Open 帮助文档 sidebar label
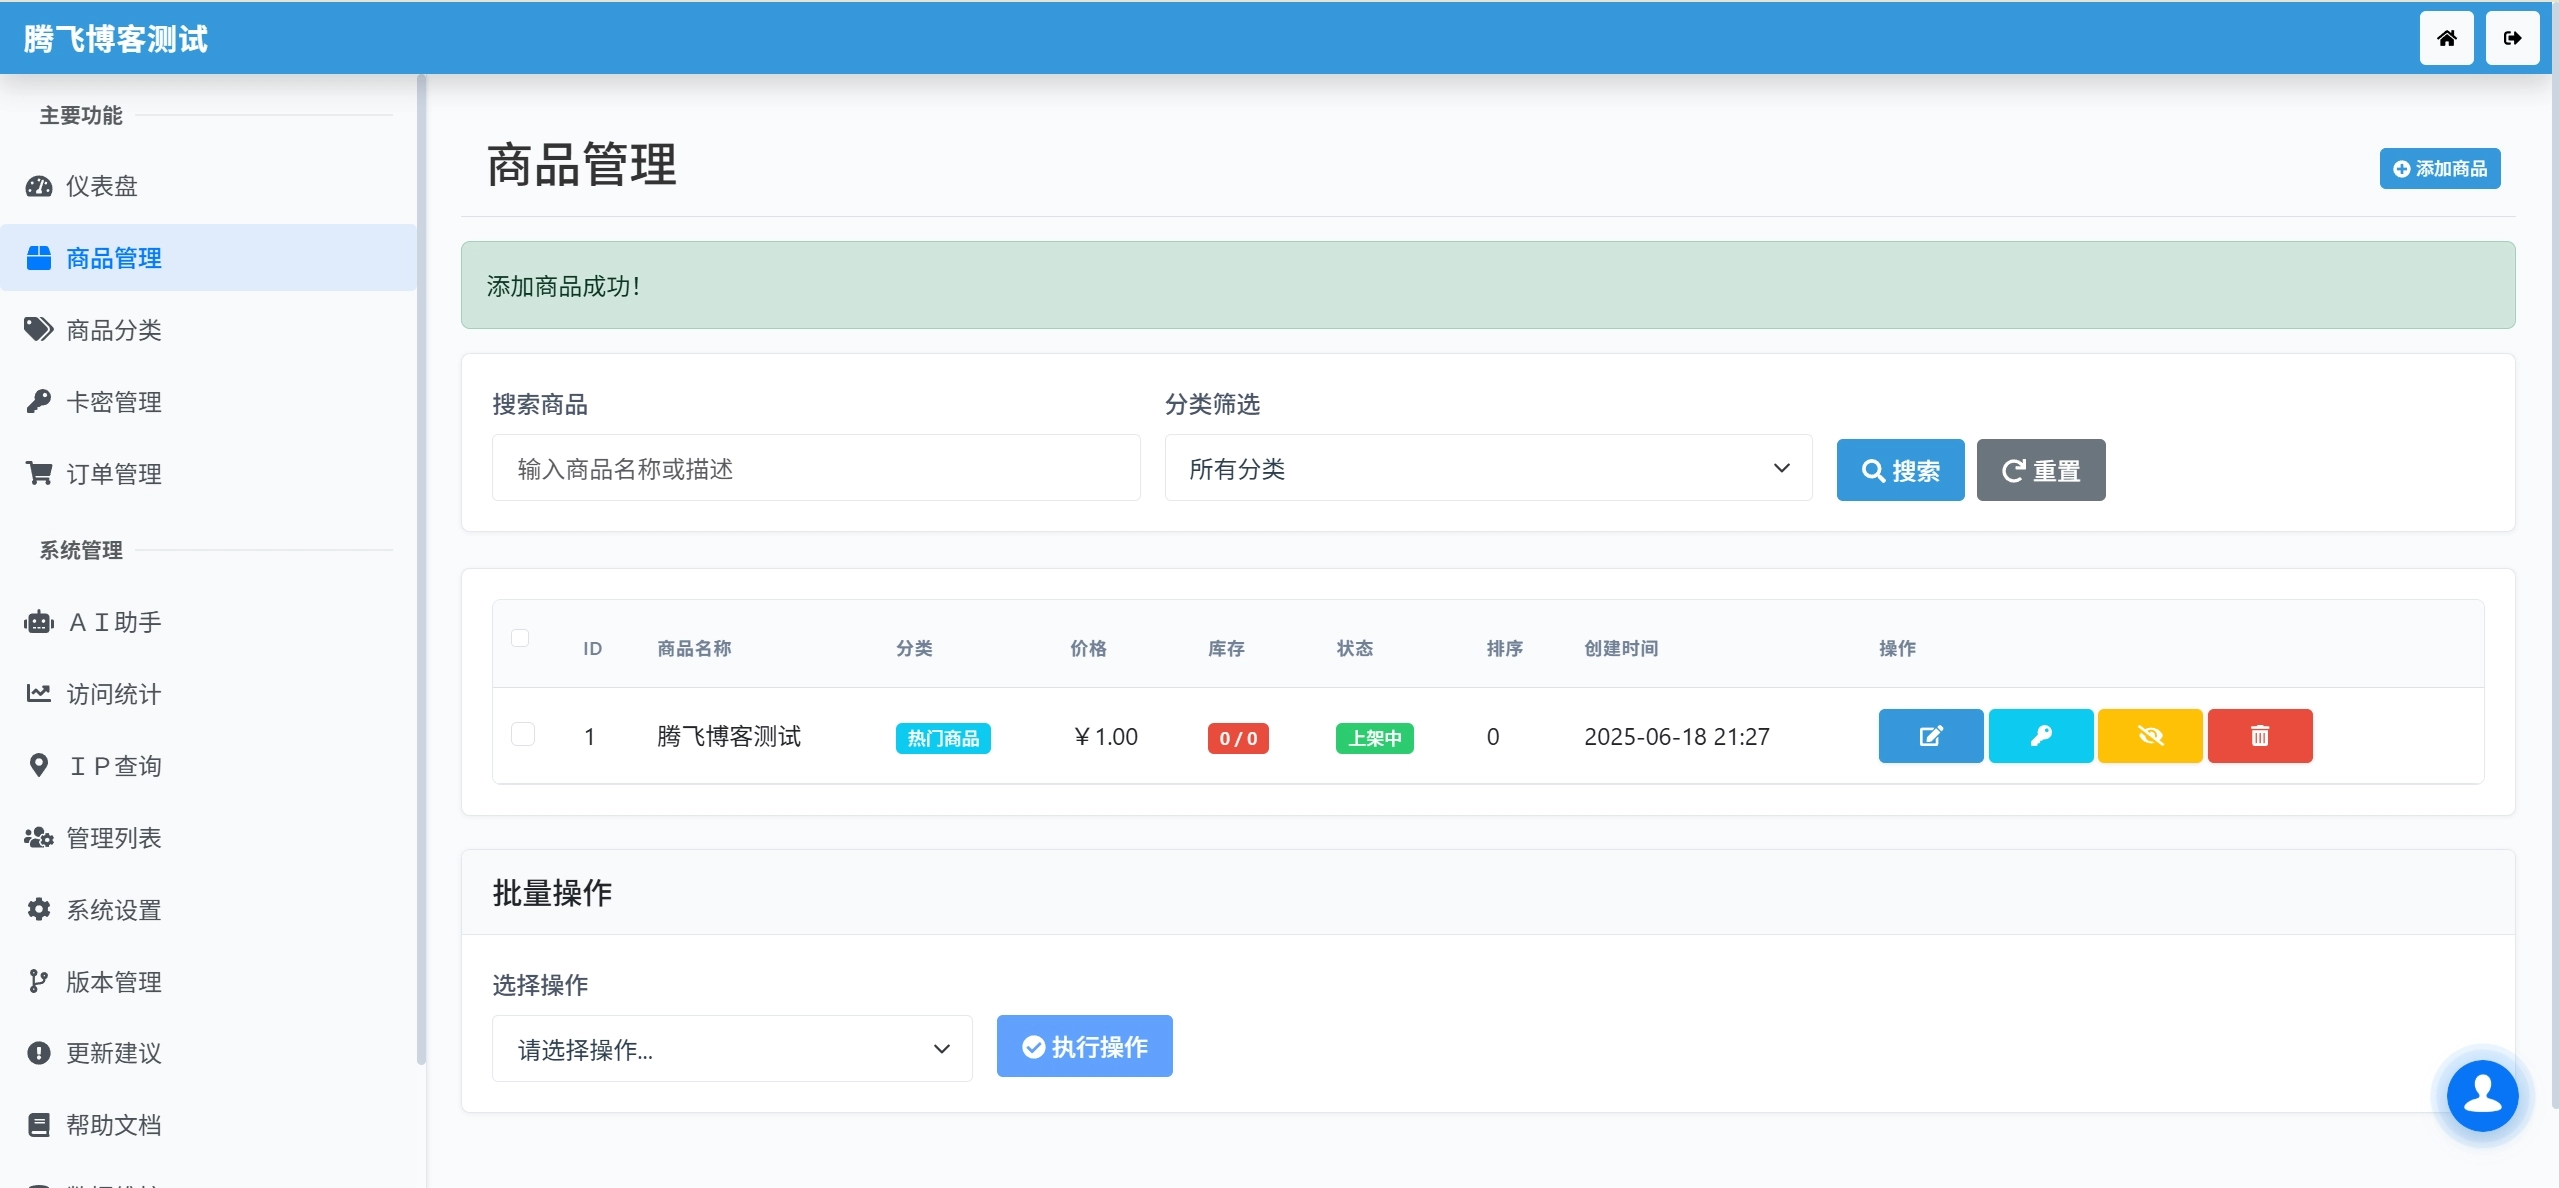This screenshot has width=2559, height=1188. pyautogui.click(x=114, y=1125)
